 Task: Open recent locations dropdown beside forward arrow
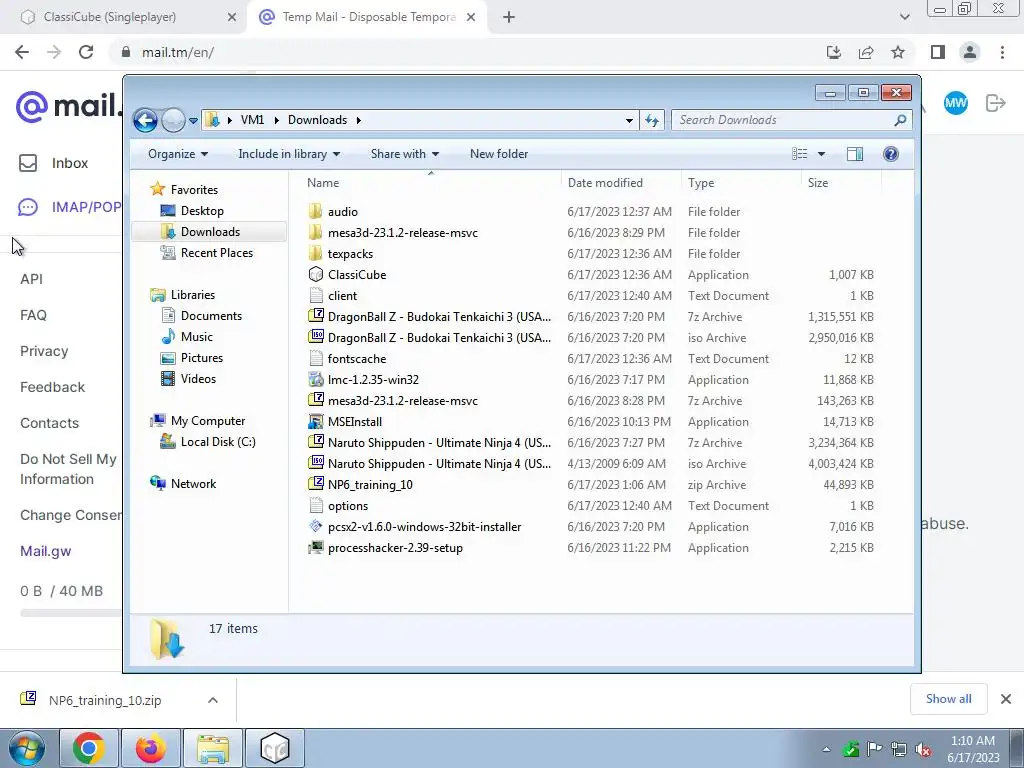click(193, 121)
